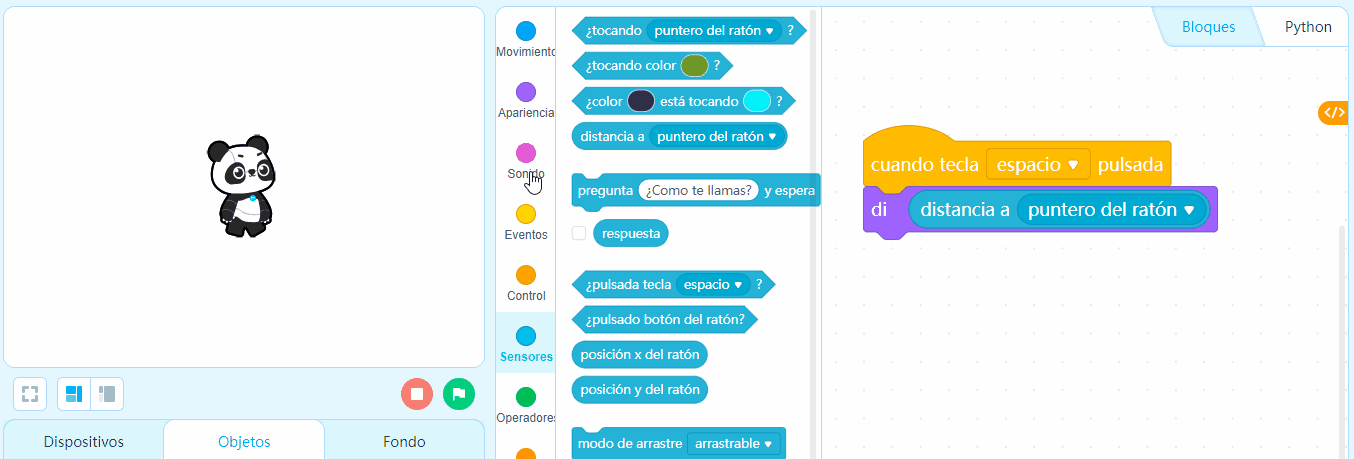Click the ¿pulsado botón del ratón? block

tap(665, 320)
